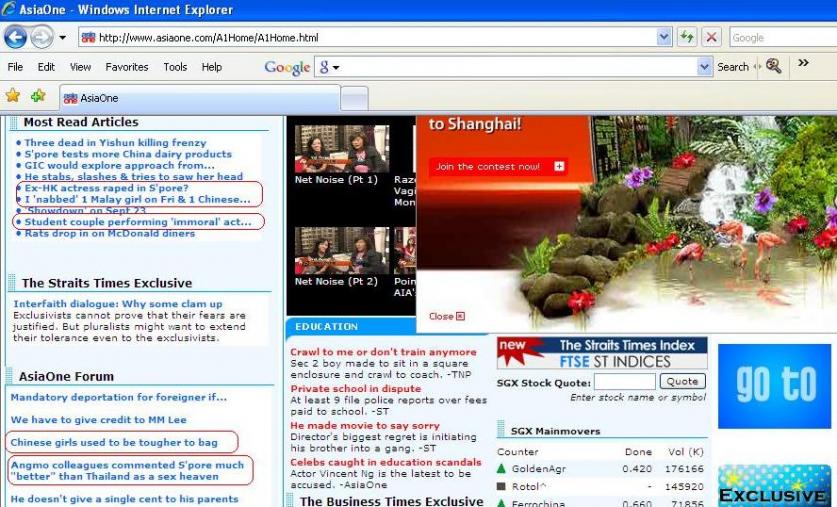Screen dimensions: 837x507
Task: Expand the toolbar overflow chevron
Action: click(x=803, y=63)
